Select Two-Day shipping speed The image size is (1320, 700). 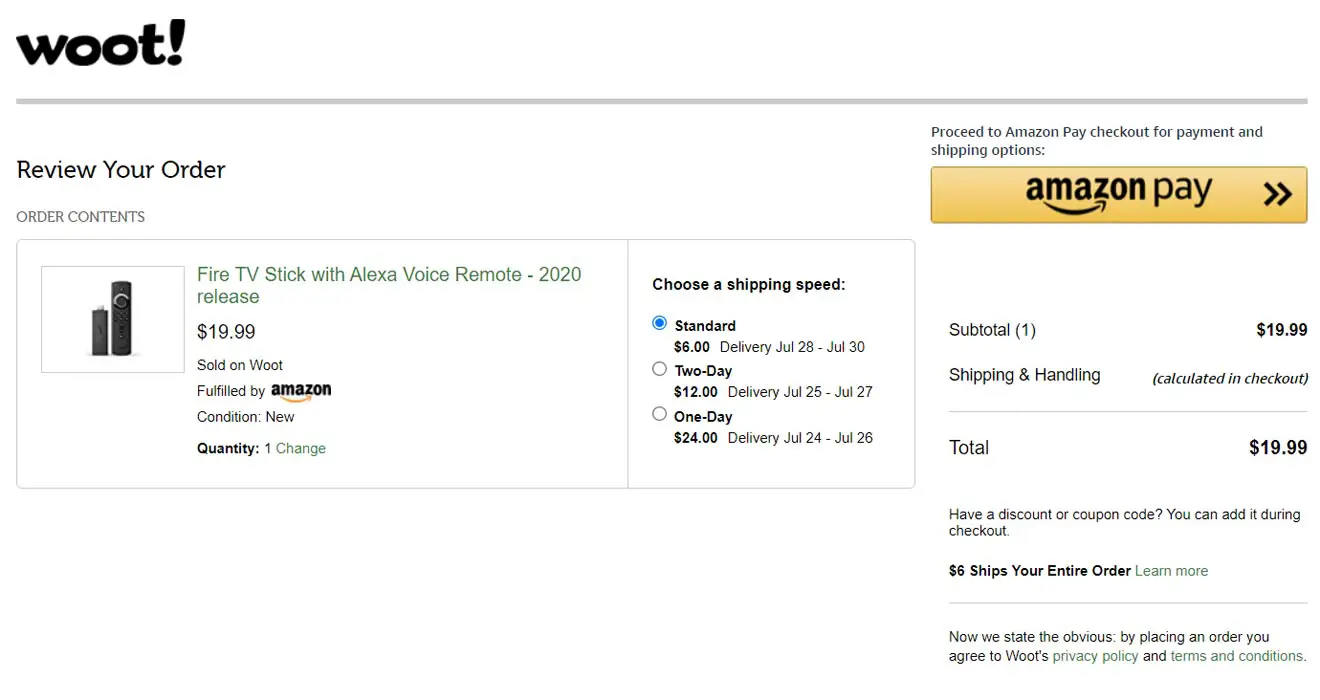point(659,369)
